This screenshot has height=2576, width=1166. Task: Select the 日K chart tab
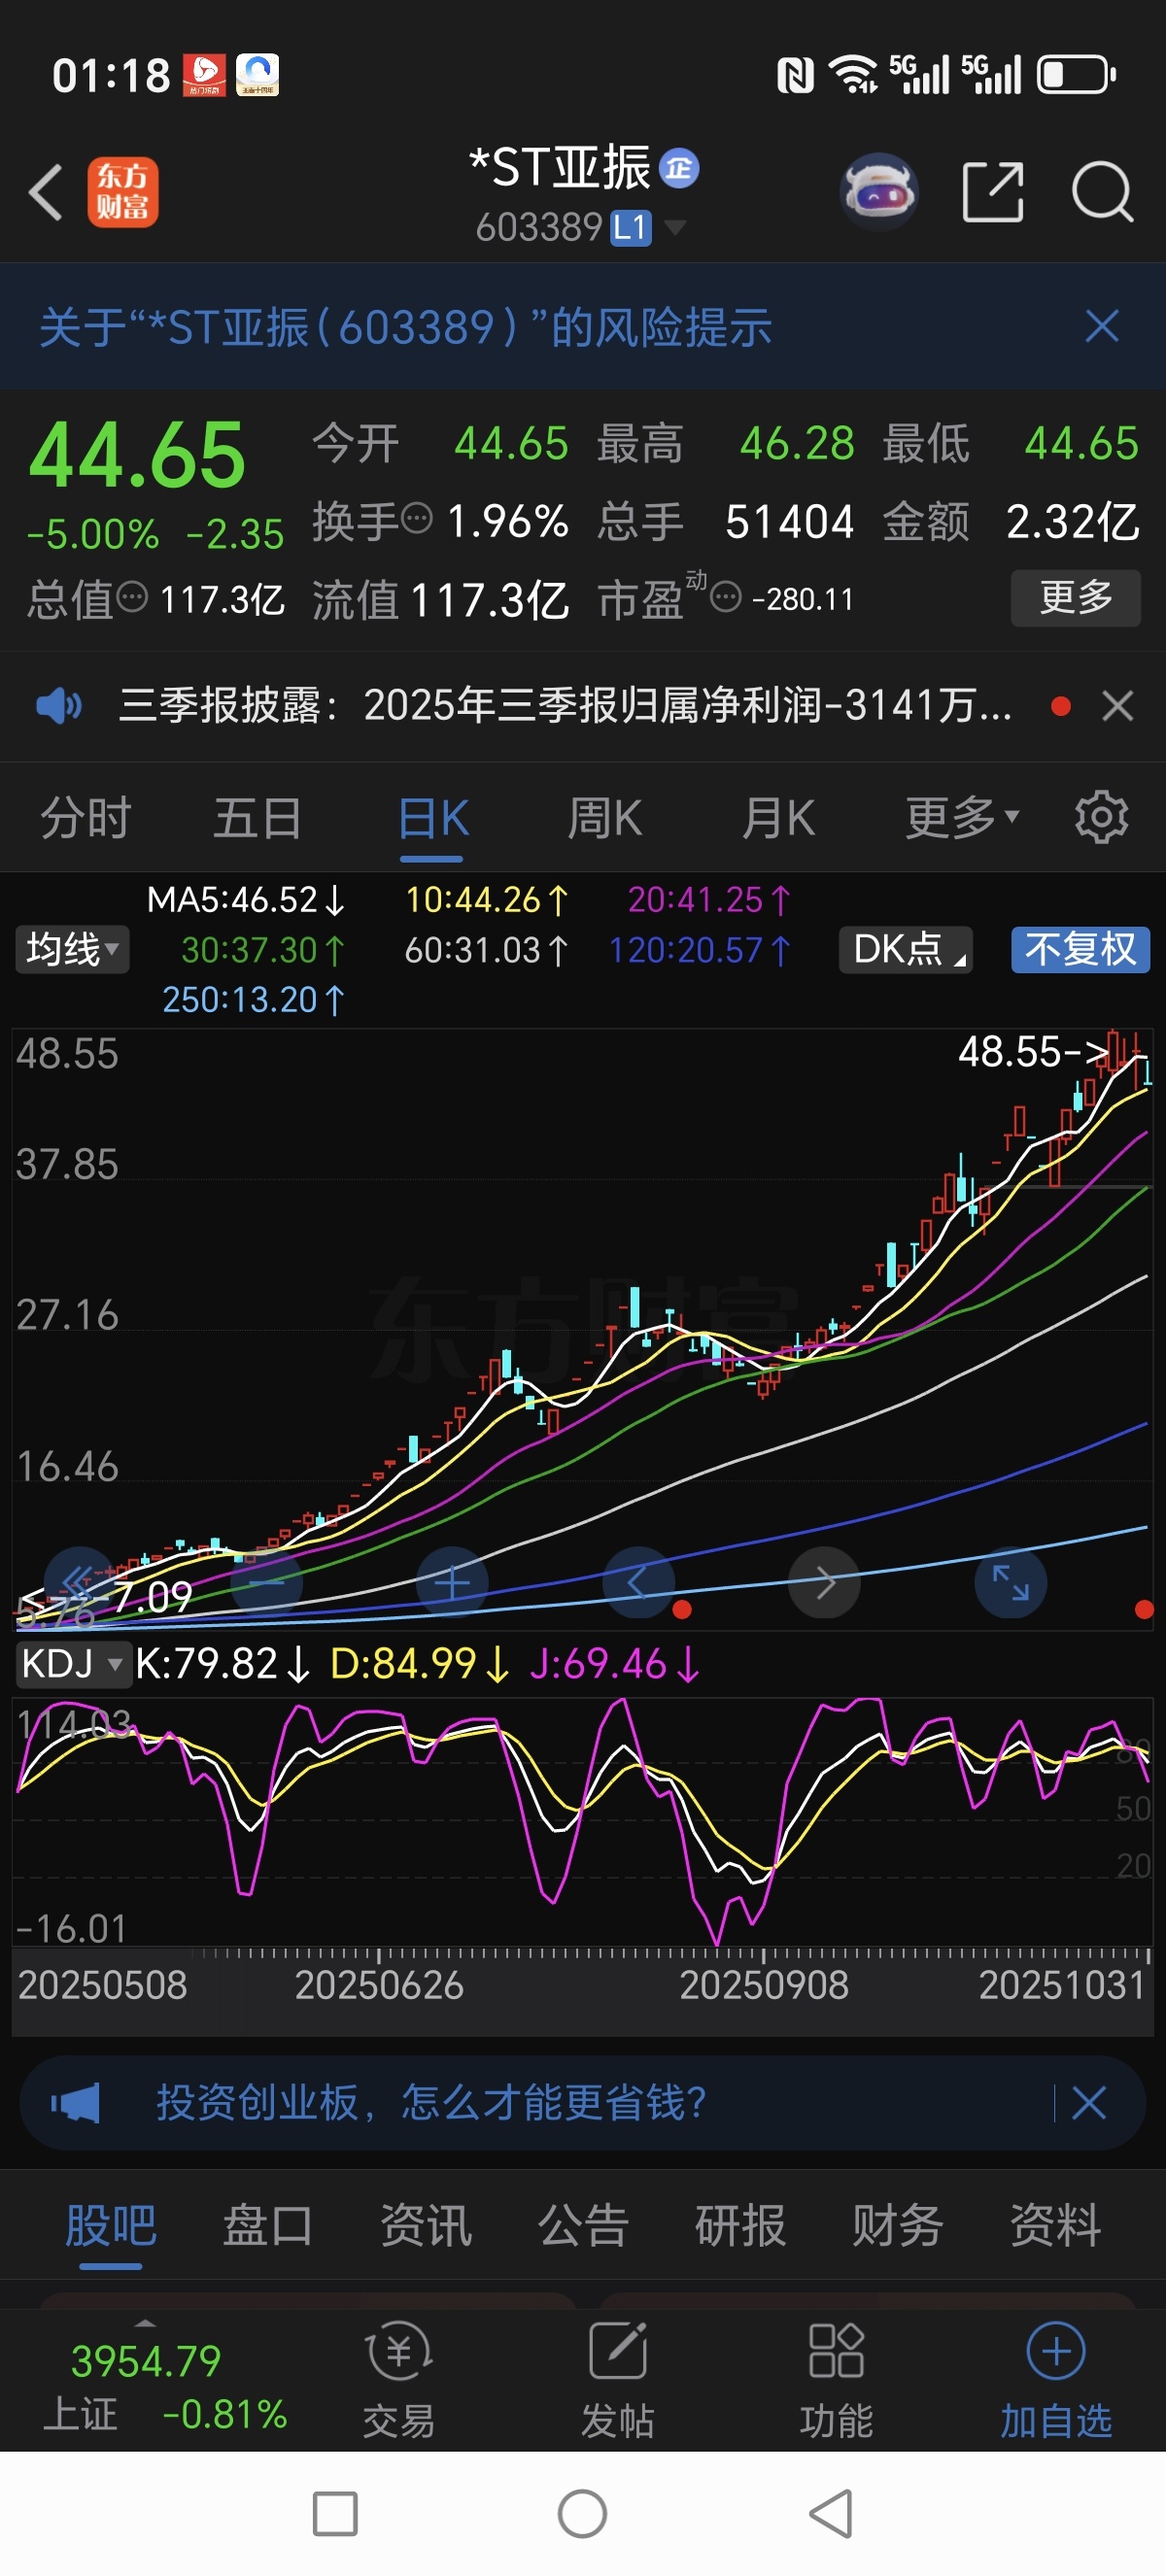point(433,818)
